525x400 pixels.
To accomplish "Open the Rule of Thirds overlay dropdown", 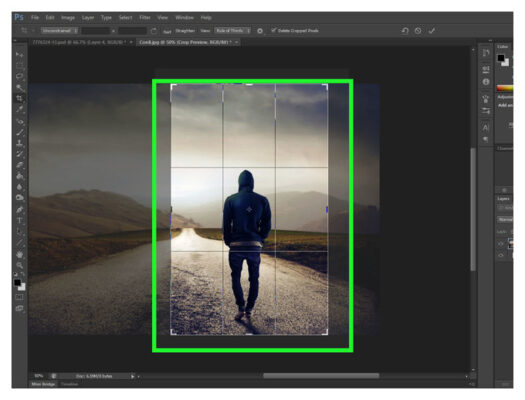I will click(x=232, y=31).
